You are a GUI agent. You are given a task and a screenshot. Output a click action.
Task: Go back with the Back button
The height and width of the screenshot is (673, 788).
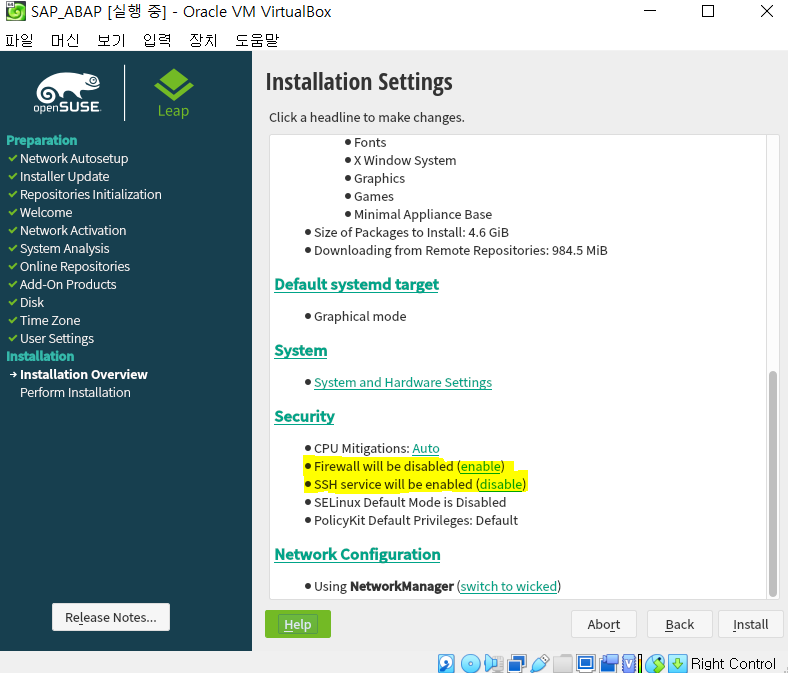(679, 624)
